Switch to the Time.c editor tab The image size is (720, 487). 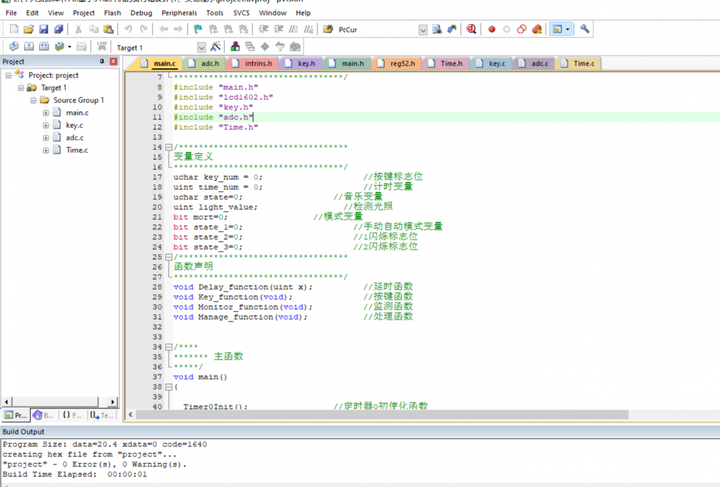click(x=578, y=63)
